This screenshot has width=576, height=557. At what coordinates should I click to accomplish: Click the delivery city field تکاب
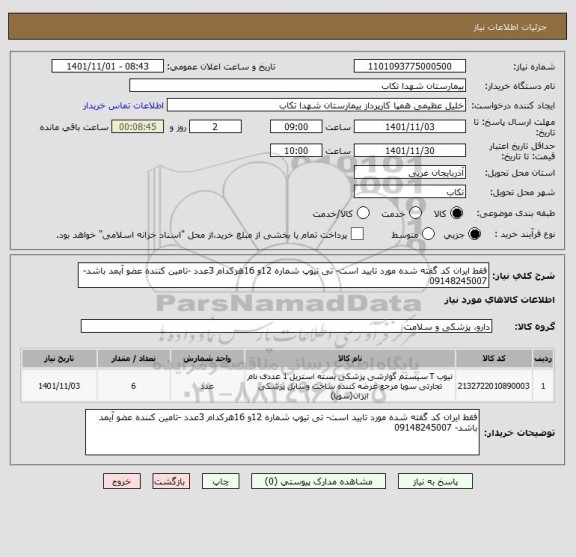tap(410, 192)
